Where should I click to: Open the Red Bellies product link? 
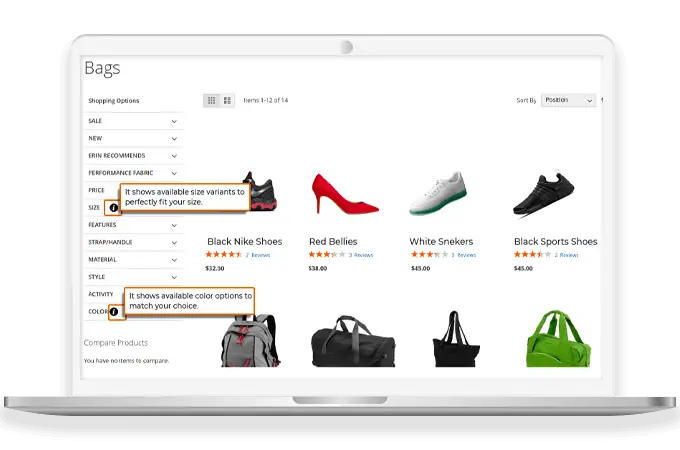pos(333,241)
